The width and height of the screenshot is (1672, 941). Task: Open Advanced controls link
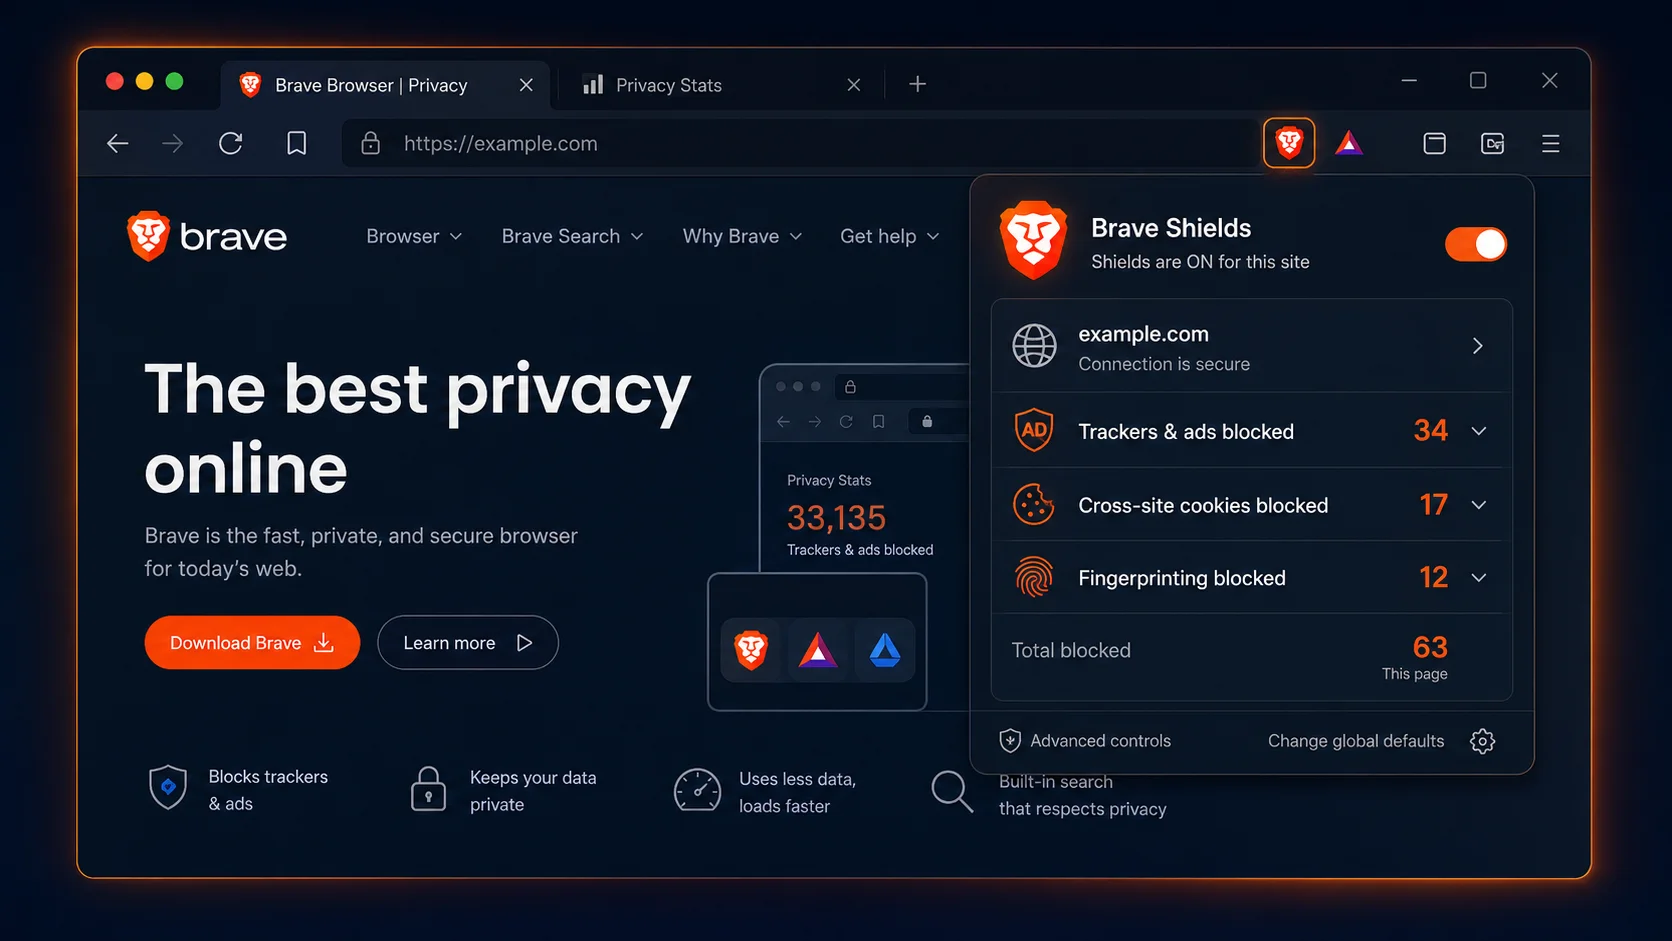click(1100, 741)
